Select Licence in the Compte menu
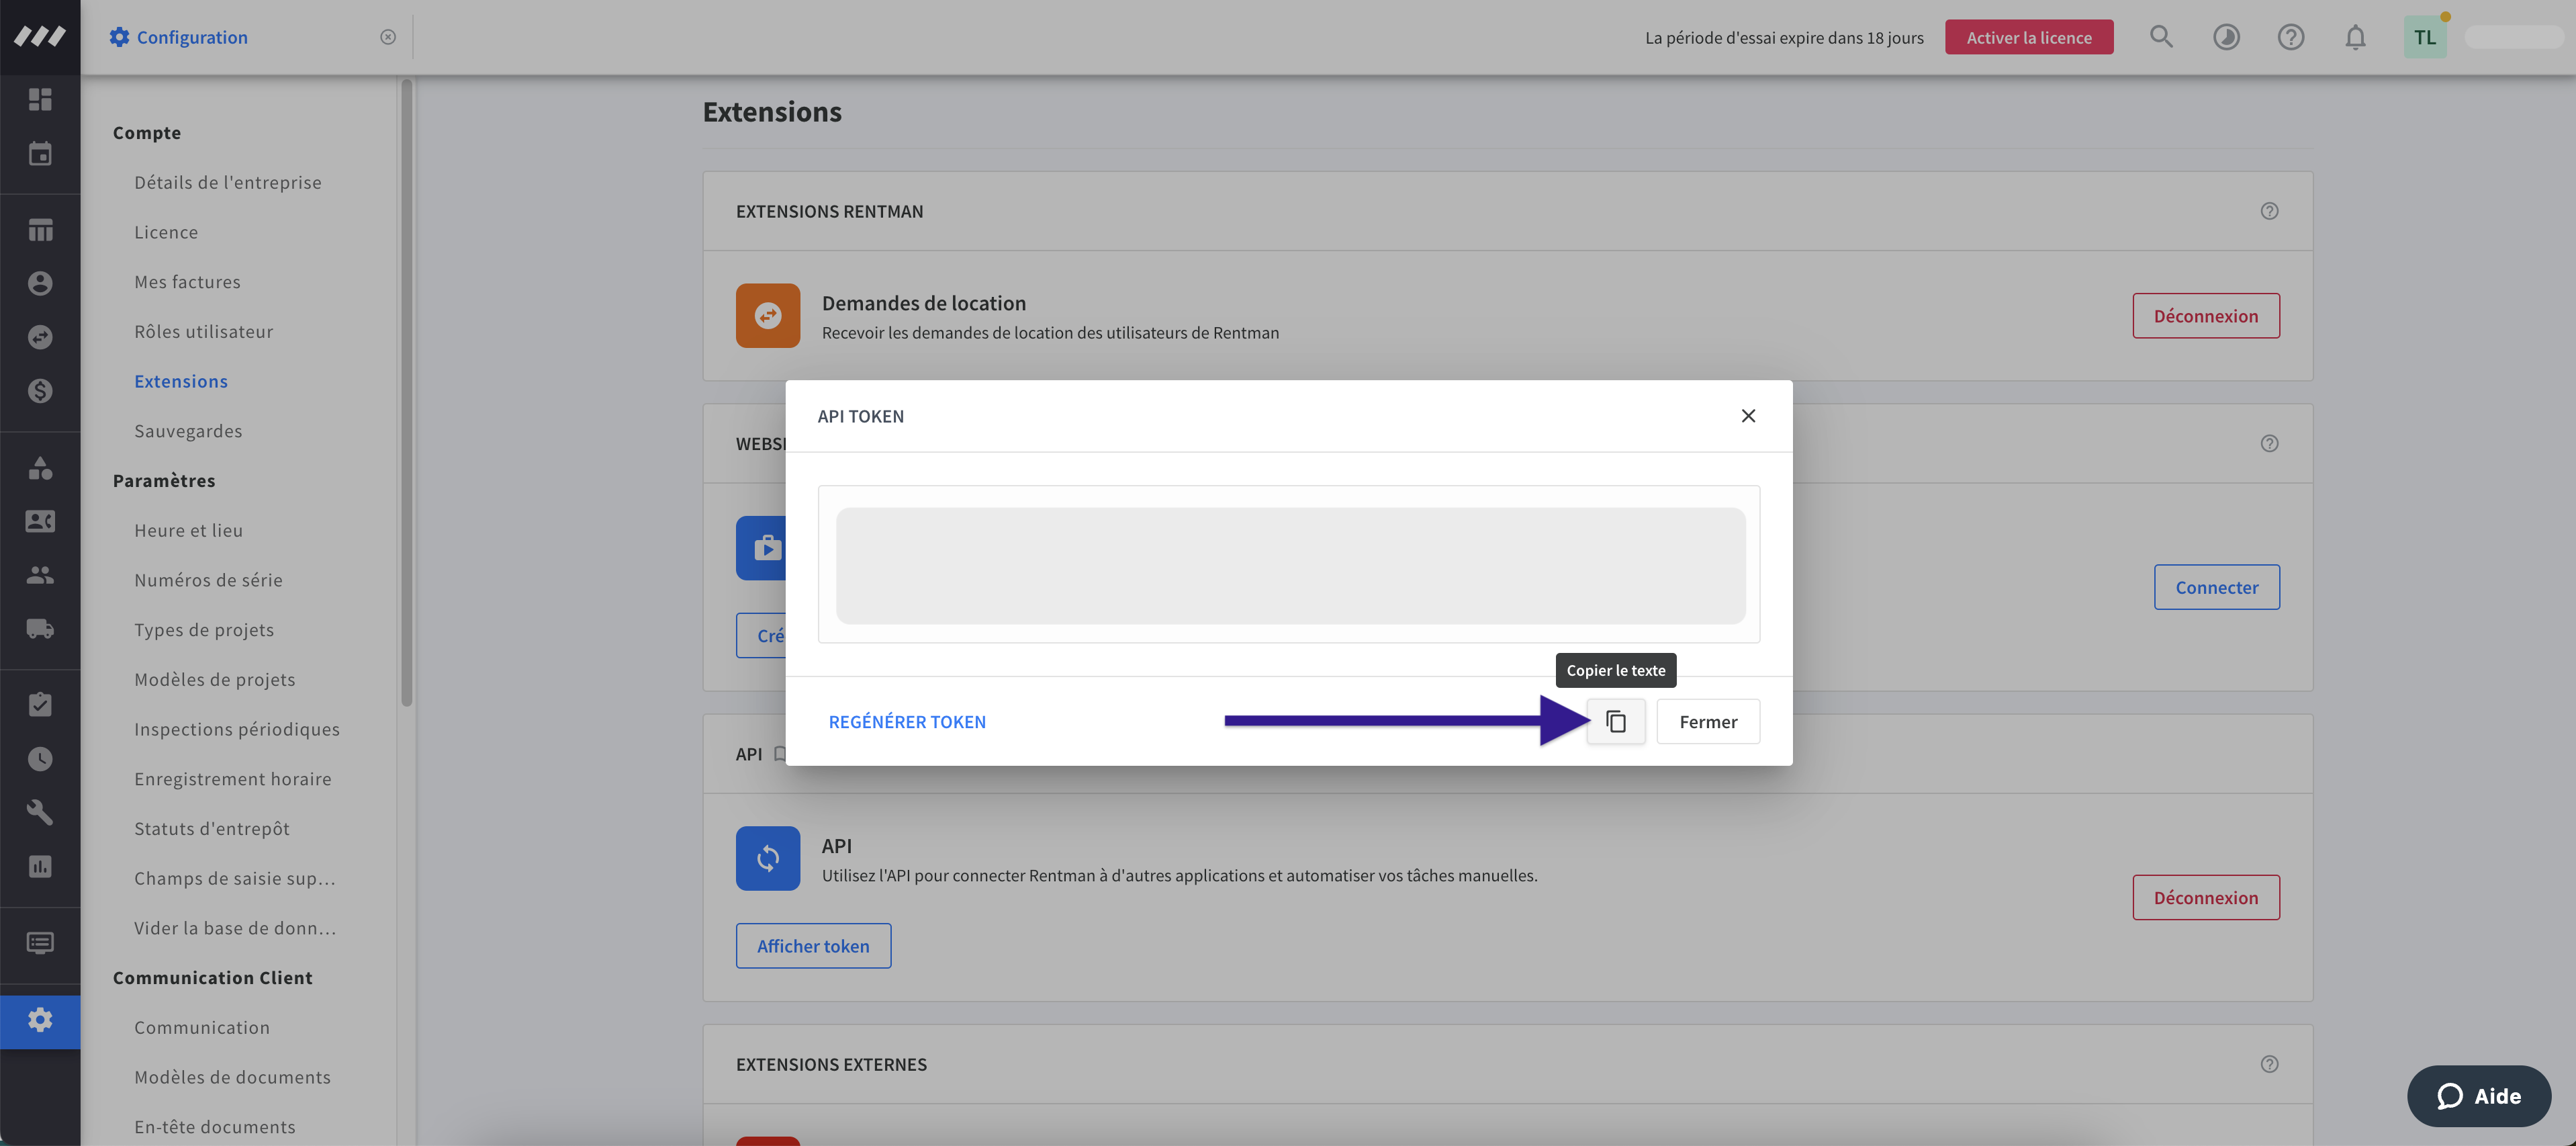 [166, 232]
